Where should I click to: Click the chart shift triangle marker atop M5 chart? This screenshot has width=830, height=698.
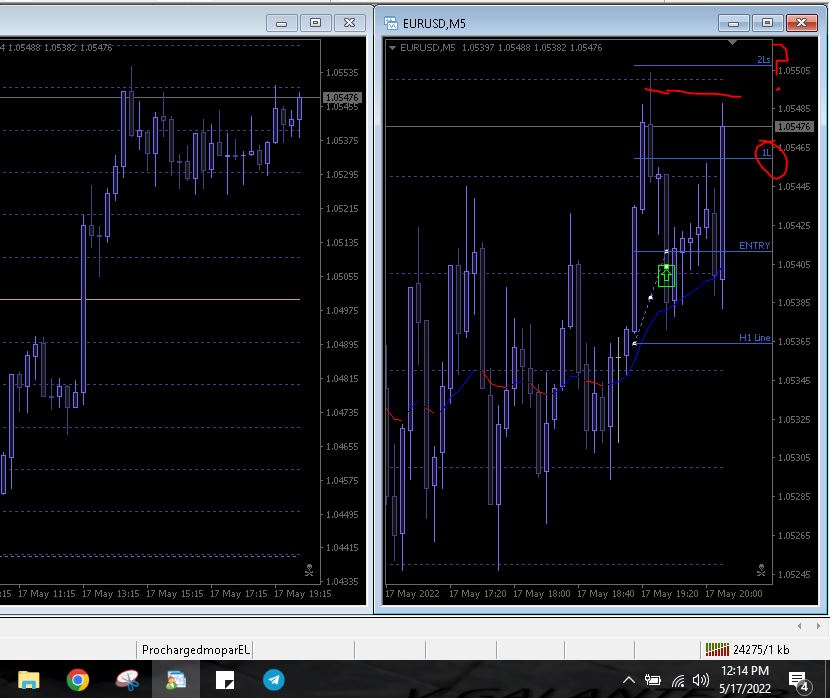[x=733, y=42]
